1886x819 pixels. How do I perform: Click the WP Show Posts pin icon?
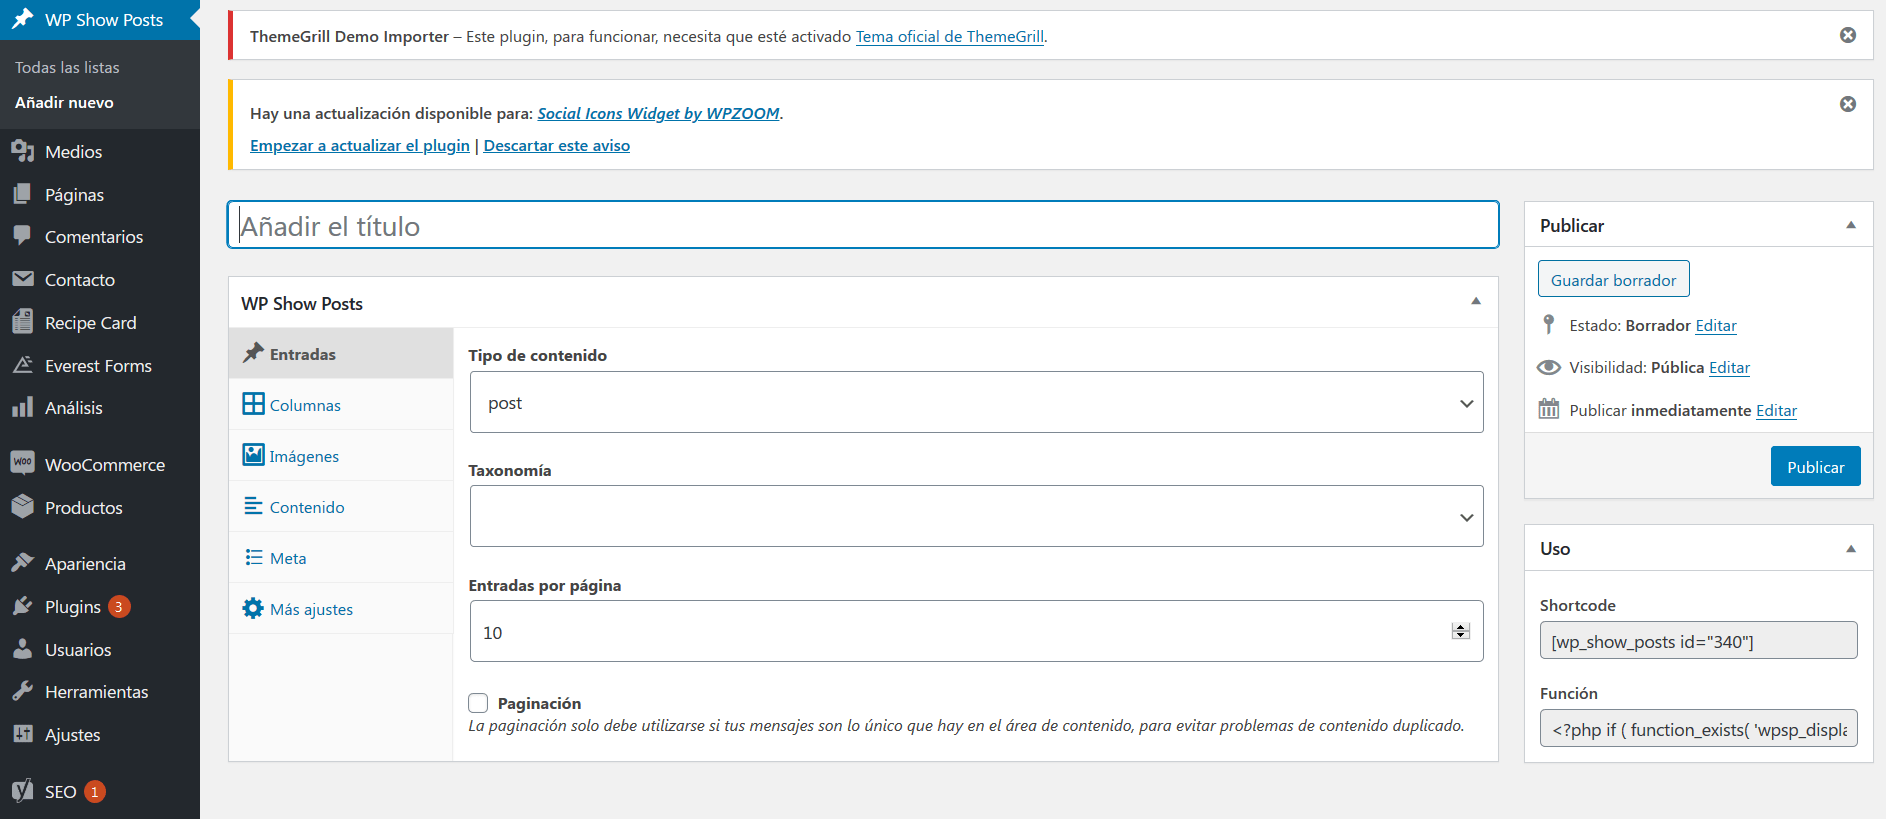coord(22,19)
